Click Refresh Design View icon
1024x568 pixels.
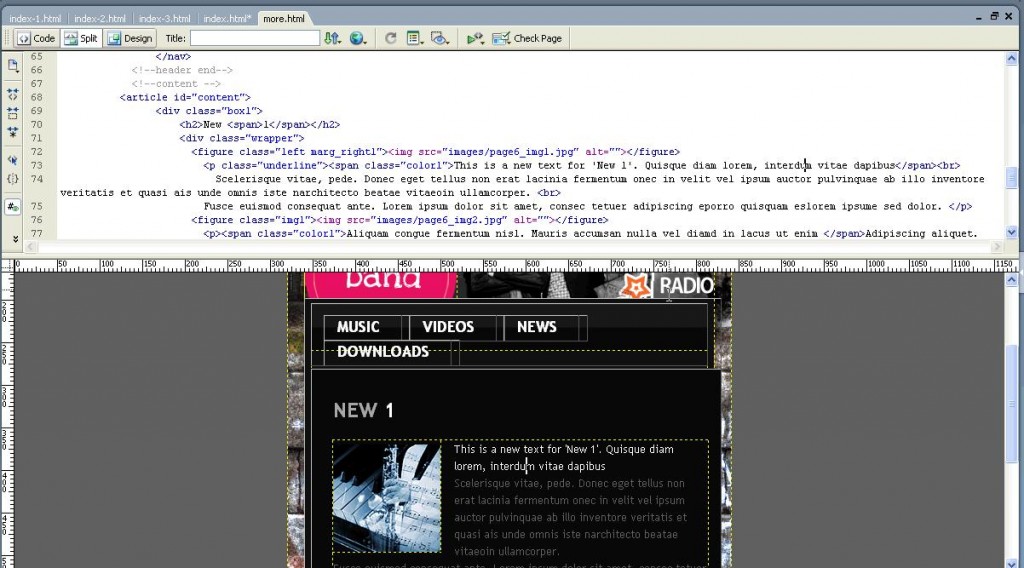click(x=391, y=39)
